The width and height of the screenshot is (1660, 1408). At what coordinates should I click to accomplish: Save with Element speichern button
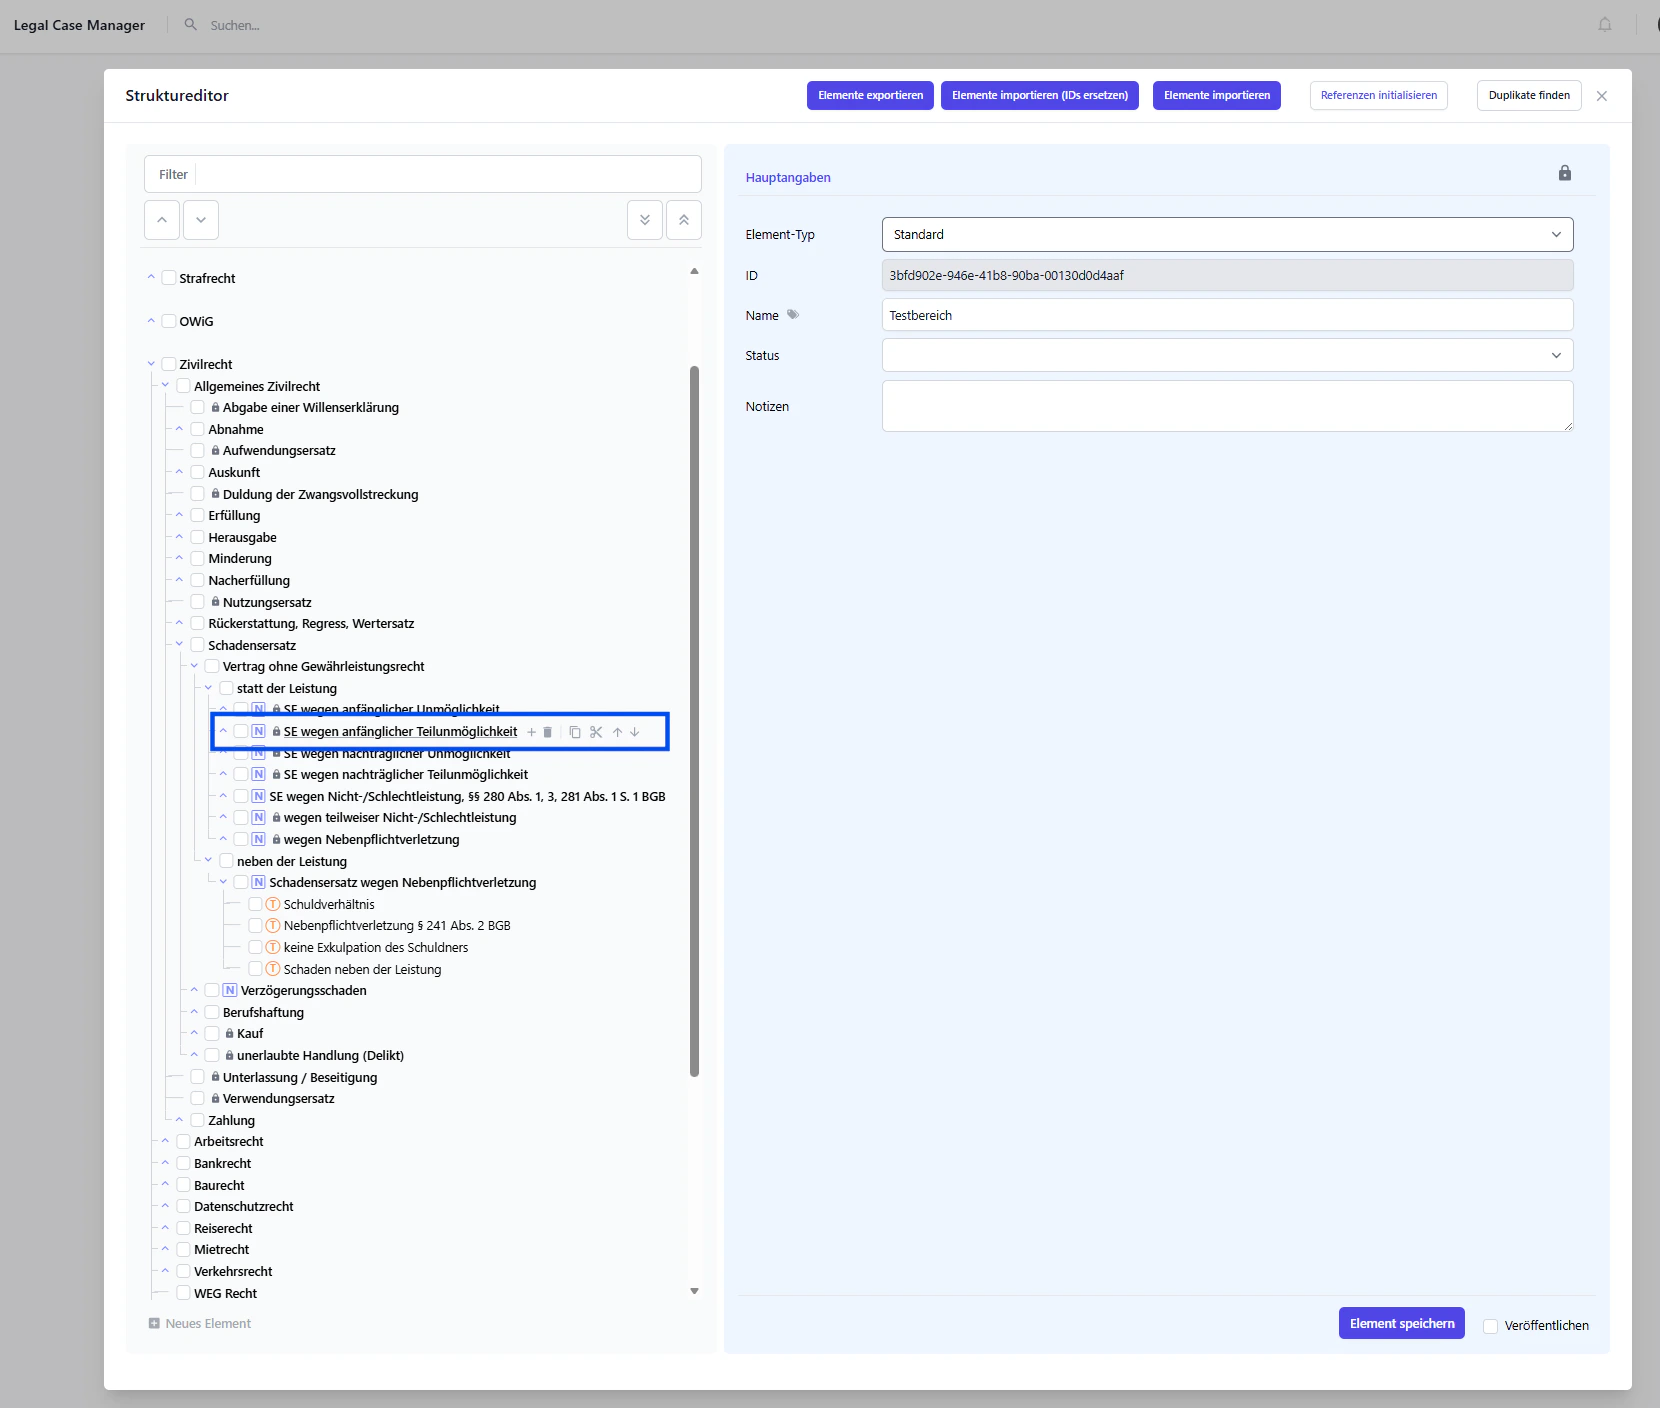(1402, 1323)
